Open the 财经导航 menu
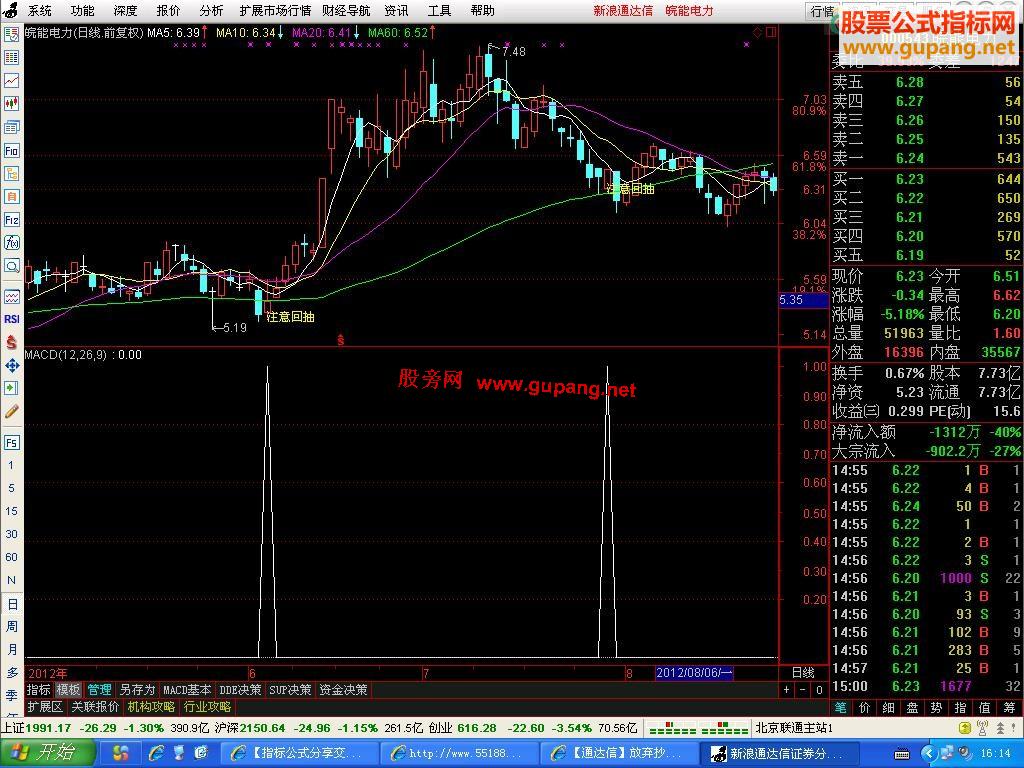1024x768 pixels. [346, 10]
